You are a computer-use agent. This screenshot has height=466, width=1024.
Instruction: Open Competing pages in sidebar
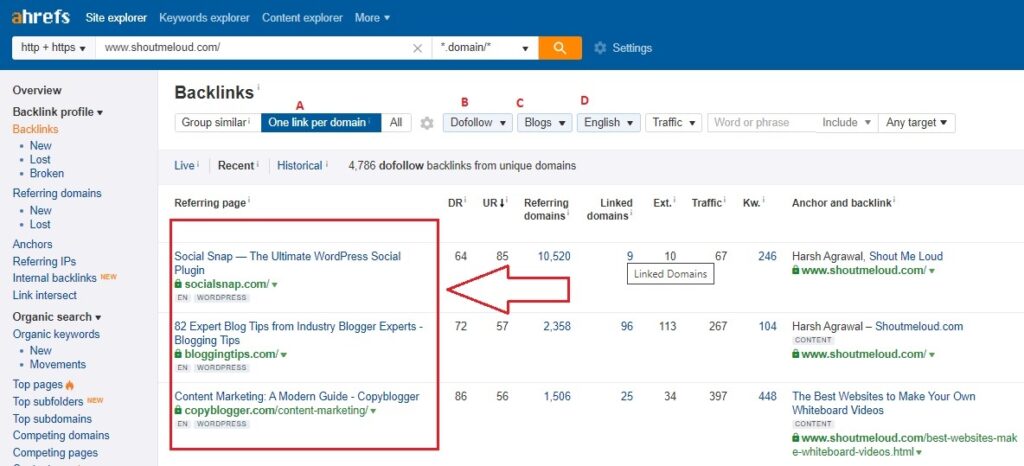(x=55, y=452)
